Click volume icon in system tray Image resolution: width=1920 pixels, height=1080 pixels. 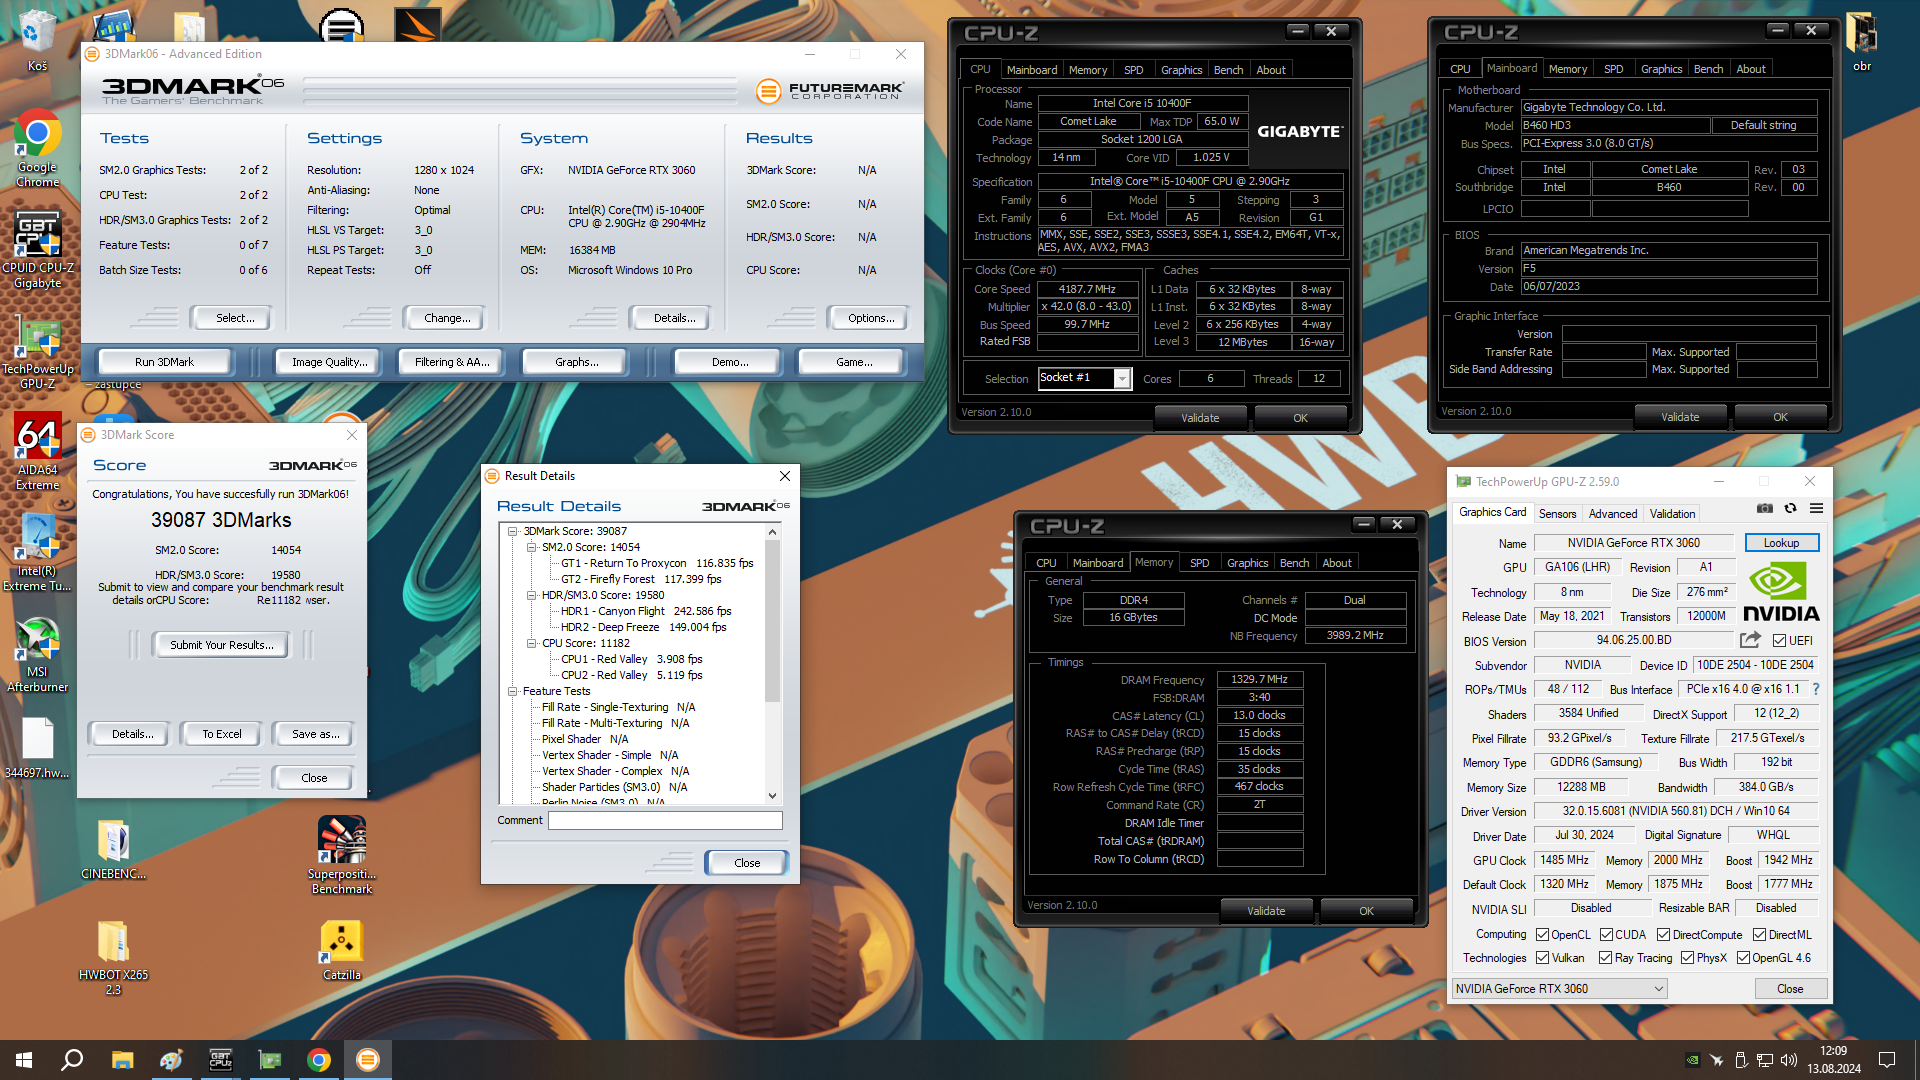click(x=1789, y=1060)
